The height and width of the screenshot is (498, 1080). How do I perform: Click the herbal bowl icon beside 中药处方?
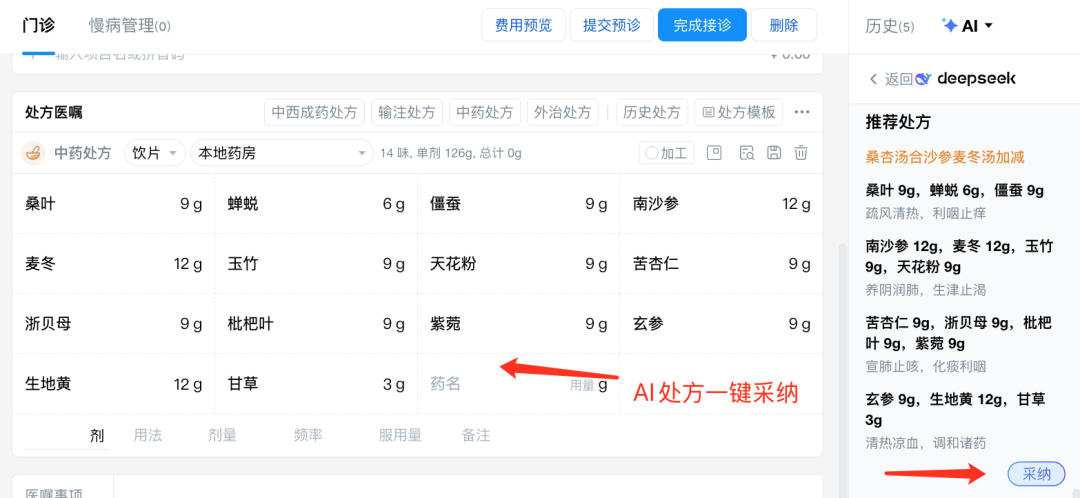(x=32, y=153)
